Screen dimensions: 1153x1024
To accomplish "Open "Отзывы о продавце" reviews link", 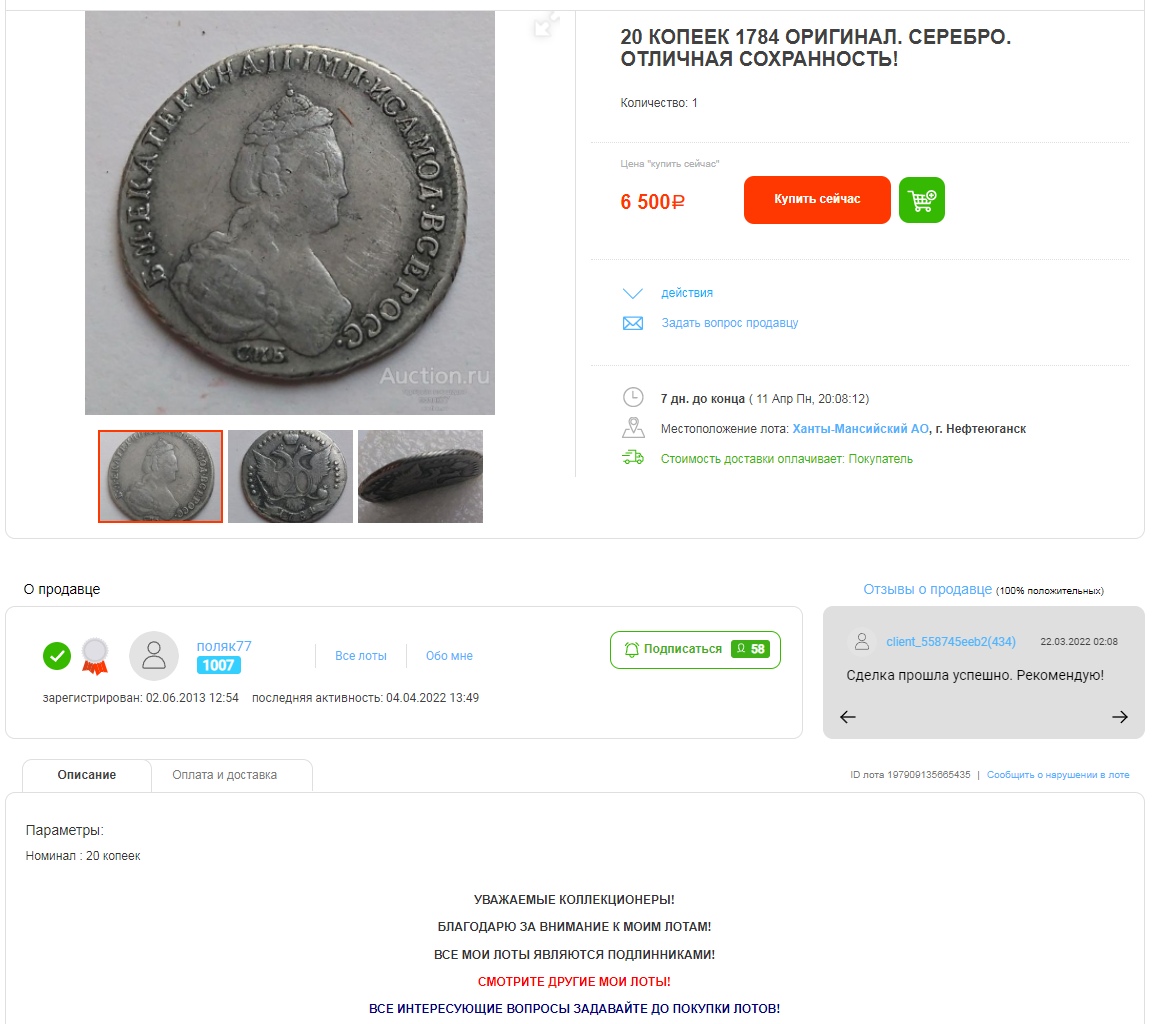I will click(927, 590).
